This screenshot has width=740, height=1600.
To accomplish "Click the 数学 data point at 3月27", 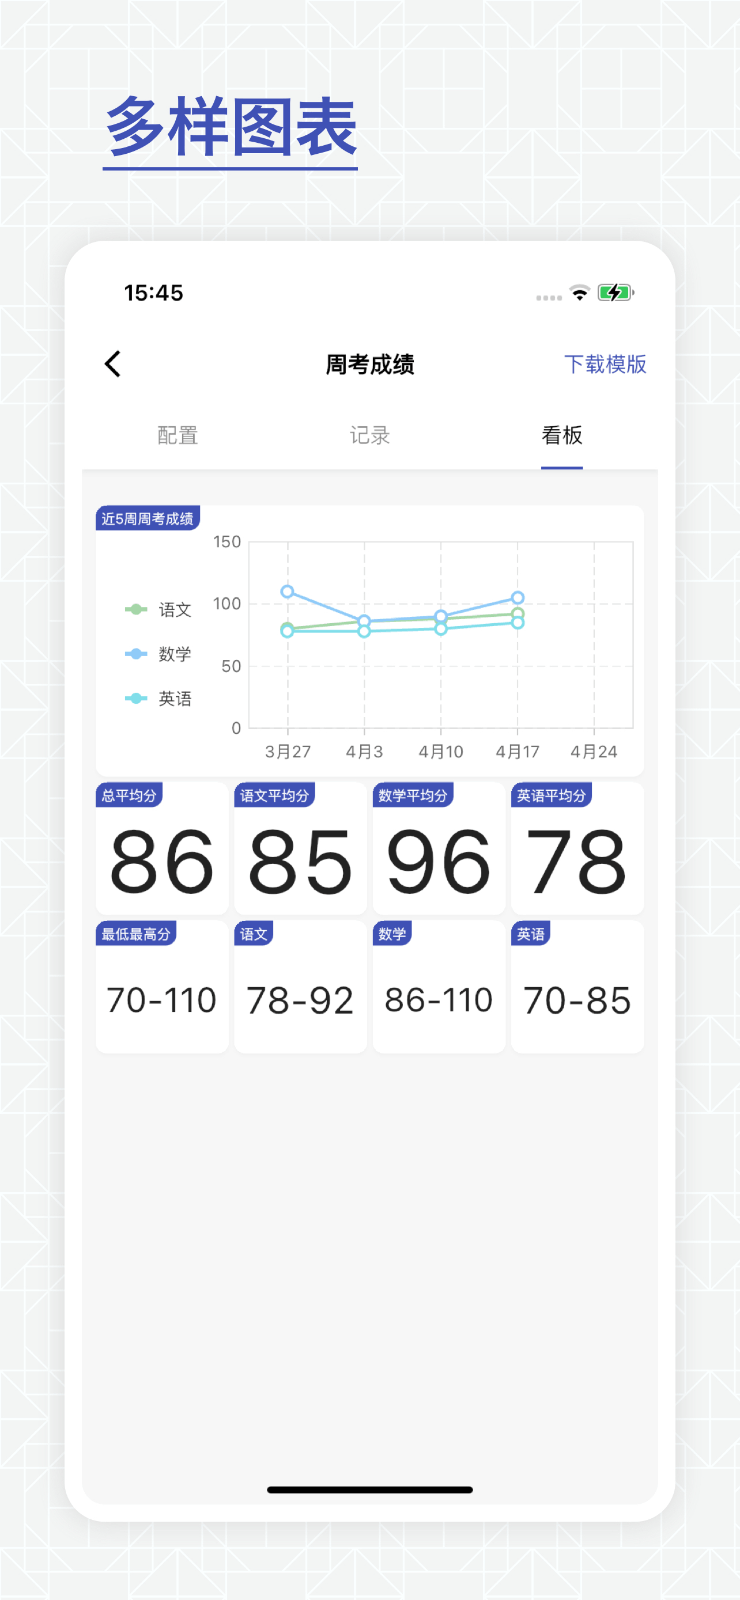I will coord(287,592).
